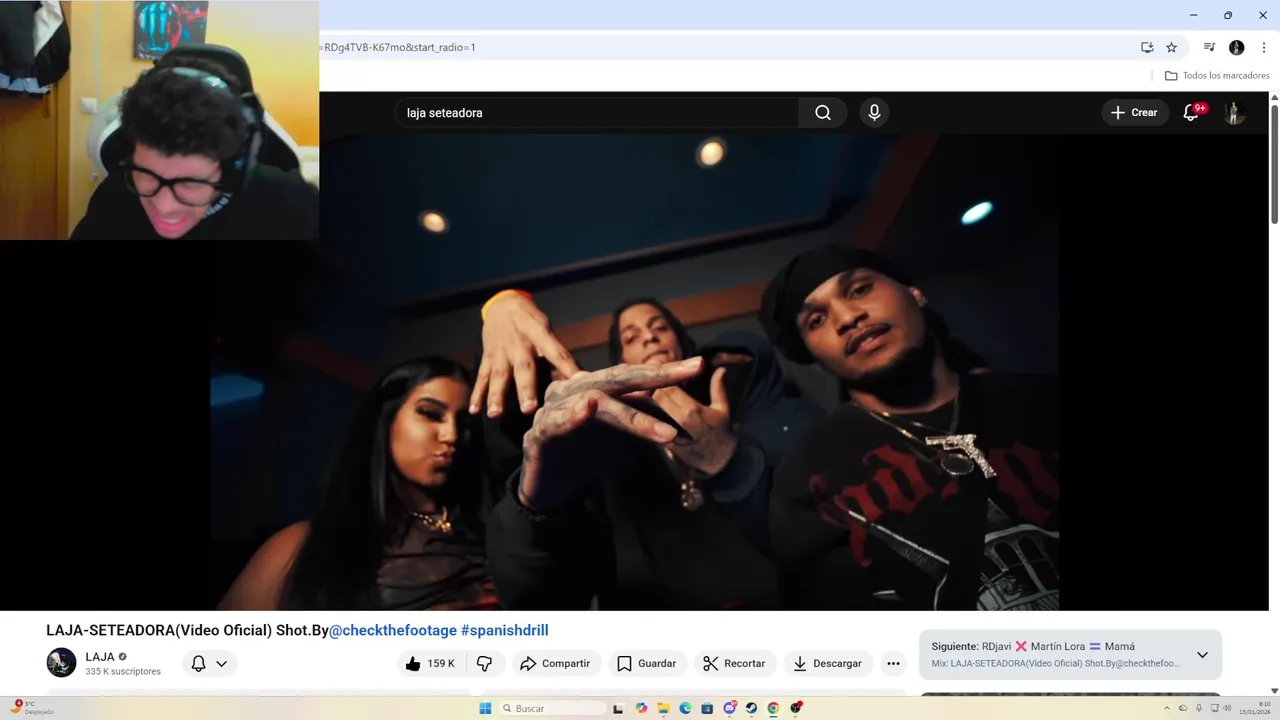The width and height of the screenshot is (1280, 720).
Task: Open Google Chrome from the taskbar
Action: [x=773, y=708]
